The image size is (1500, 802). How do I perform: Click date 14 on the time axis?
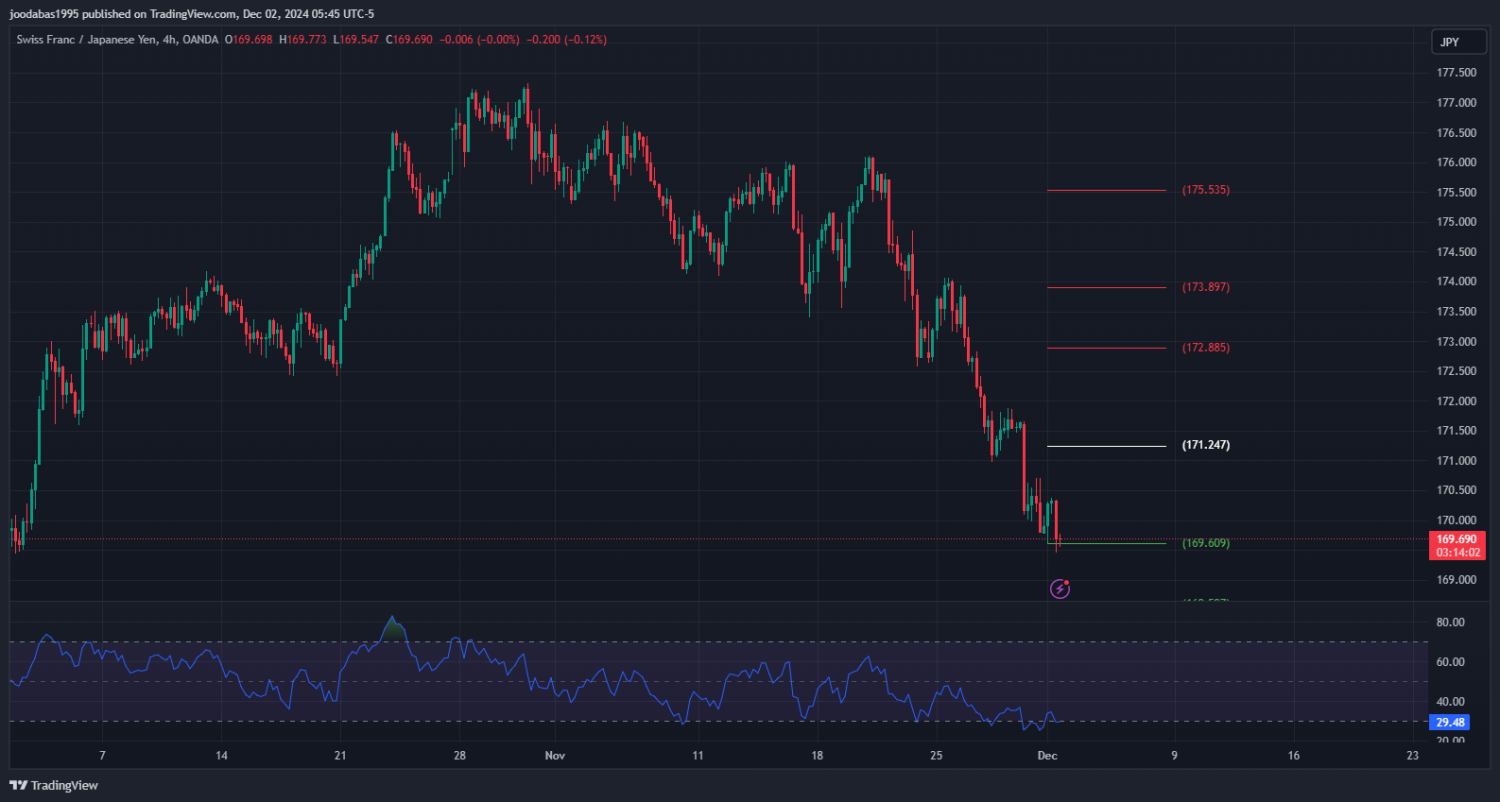221,756
